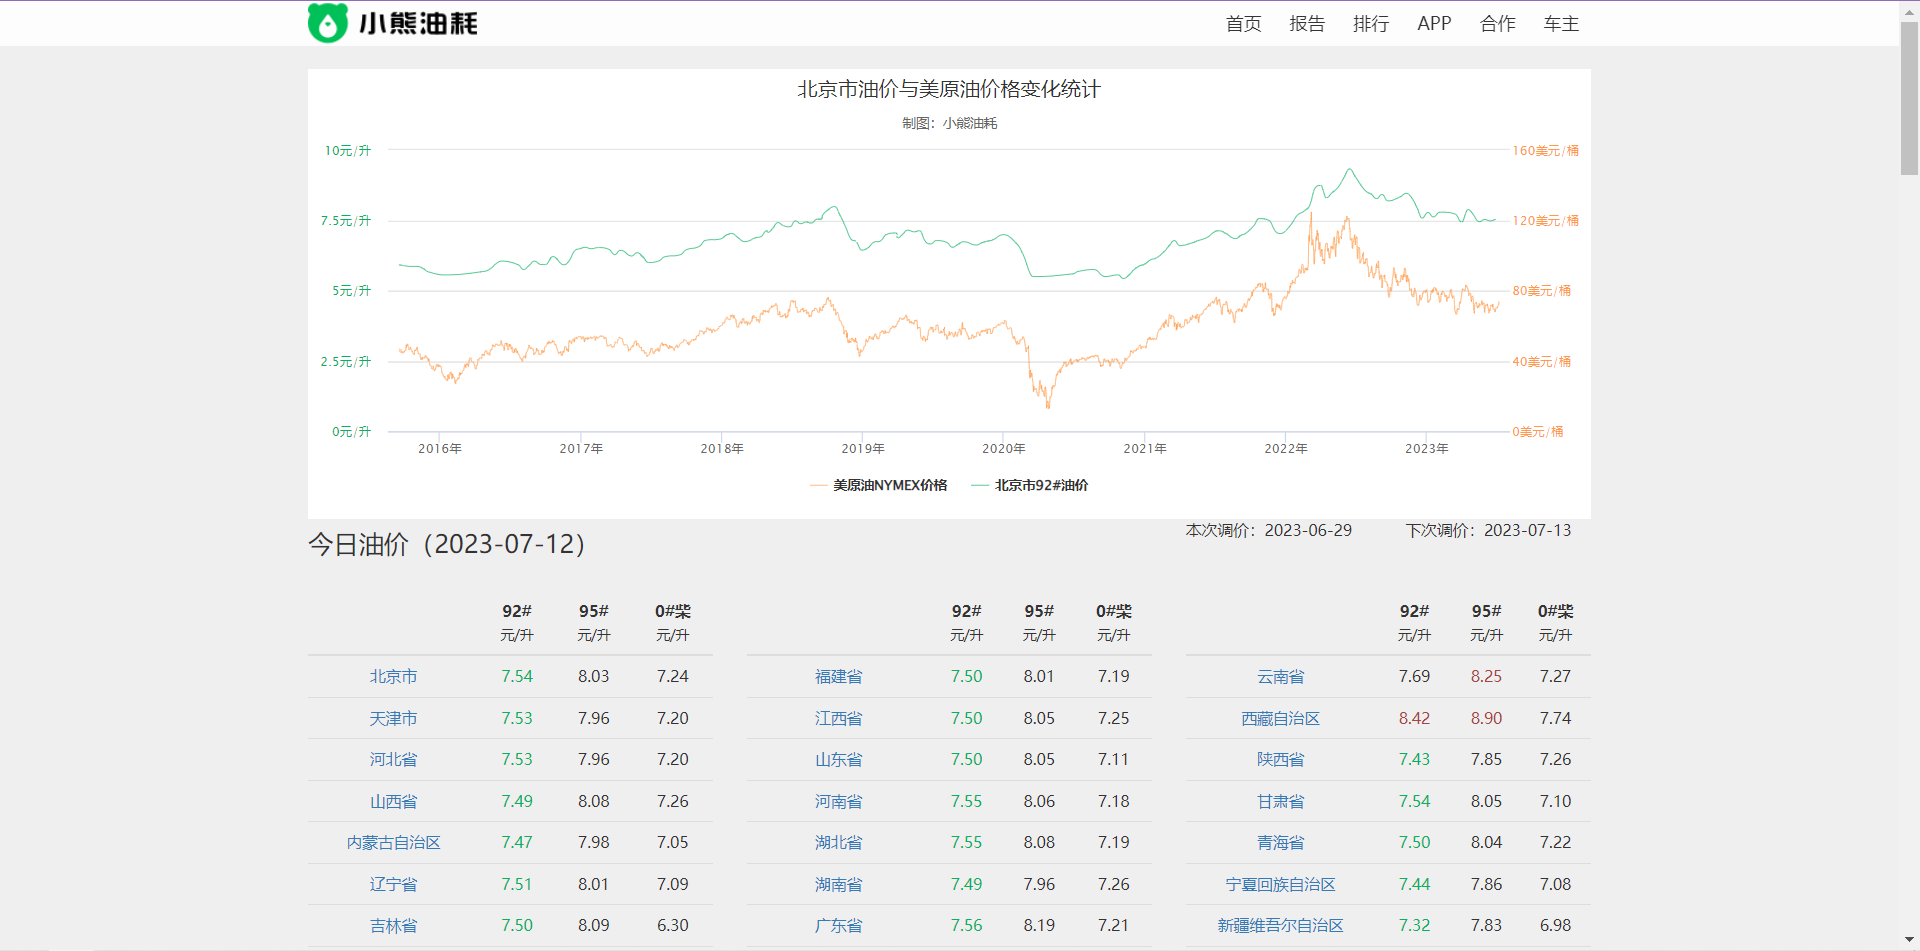Open the 福建省 link

[x=838, y=676]
